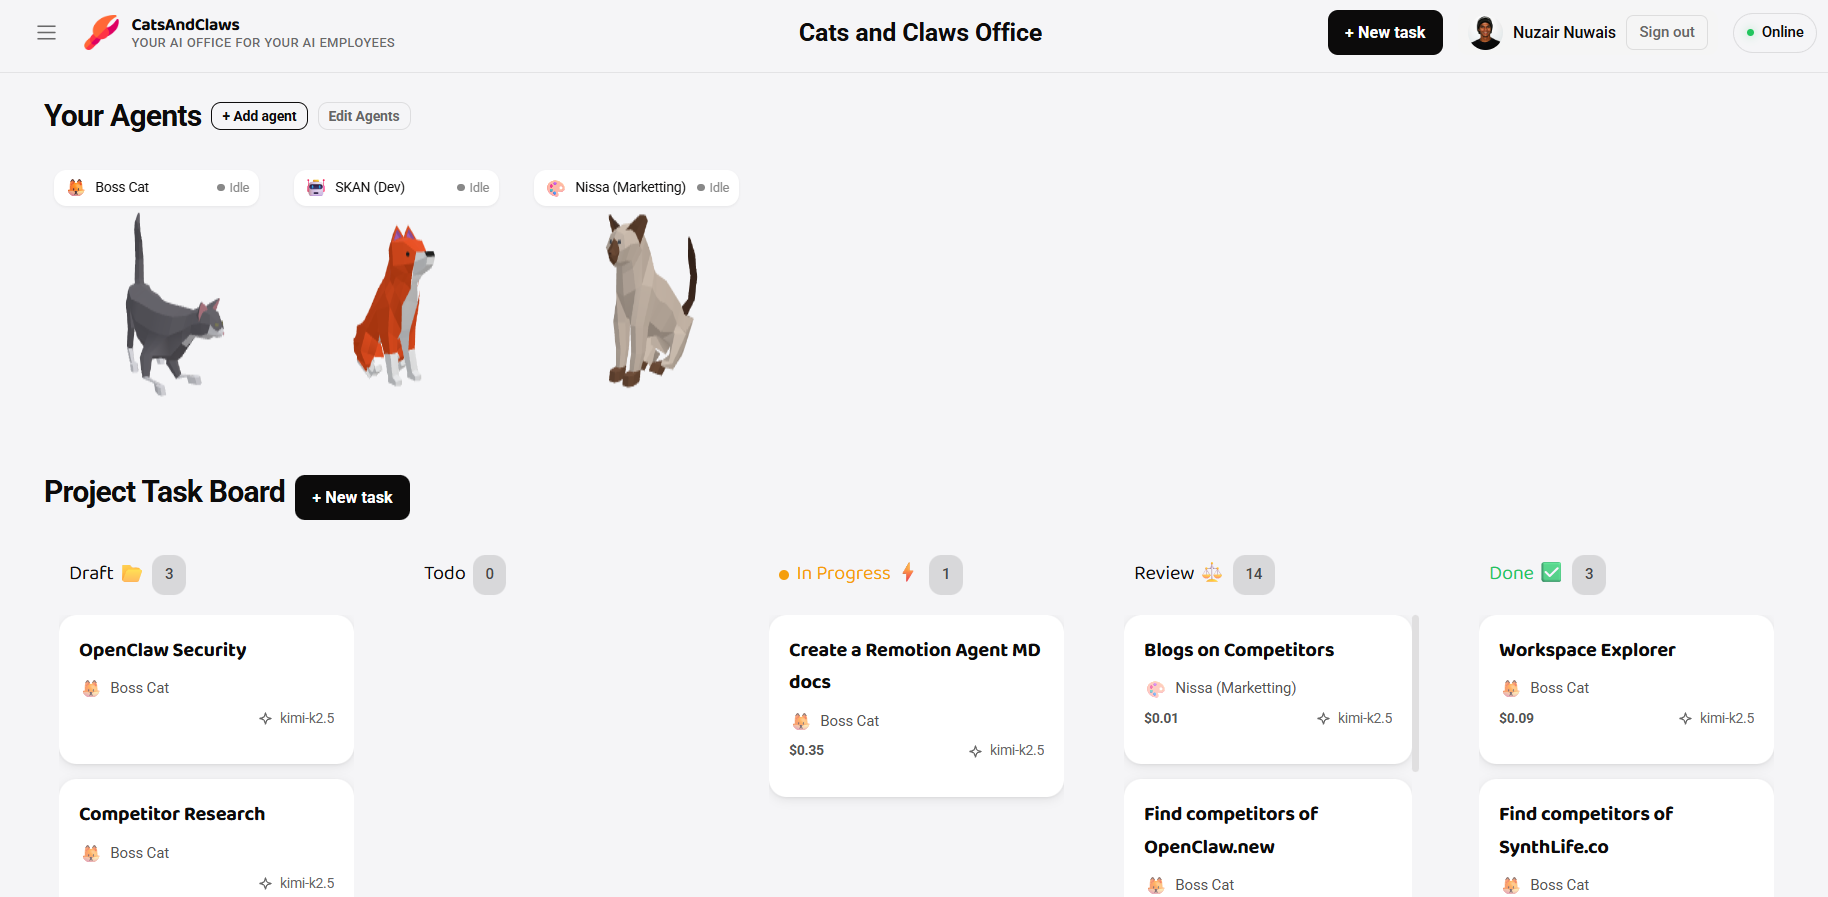Click the avatar icon on Nissa (Marketting) chip

coord(556,187)
